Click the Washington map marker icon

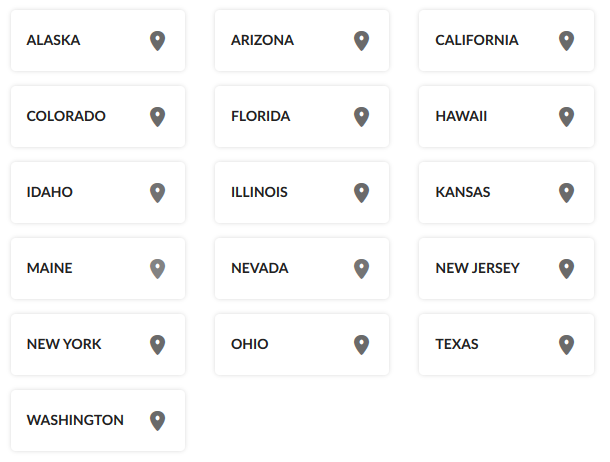(x=157, y=420)
